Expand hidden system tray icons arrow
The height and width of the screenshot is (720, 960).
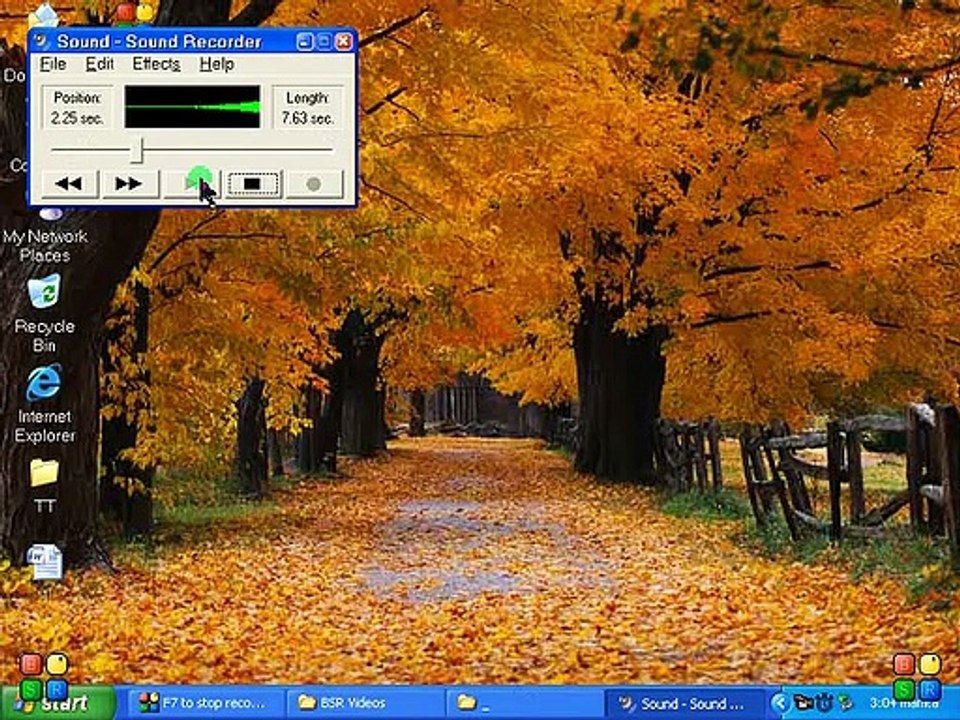779,703
